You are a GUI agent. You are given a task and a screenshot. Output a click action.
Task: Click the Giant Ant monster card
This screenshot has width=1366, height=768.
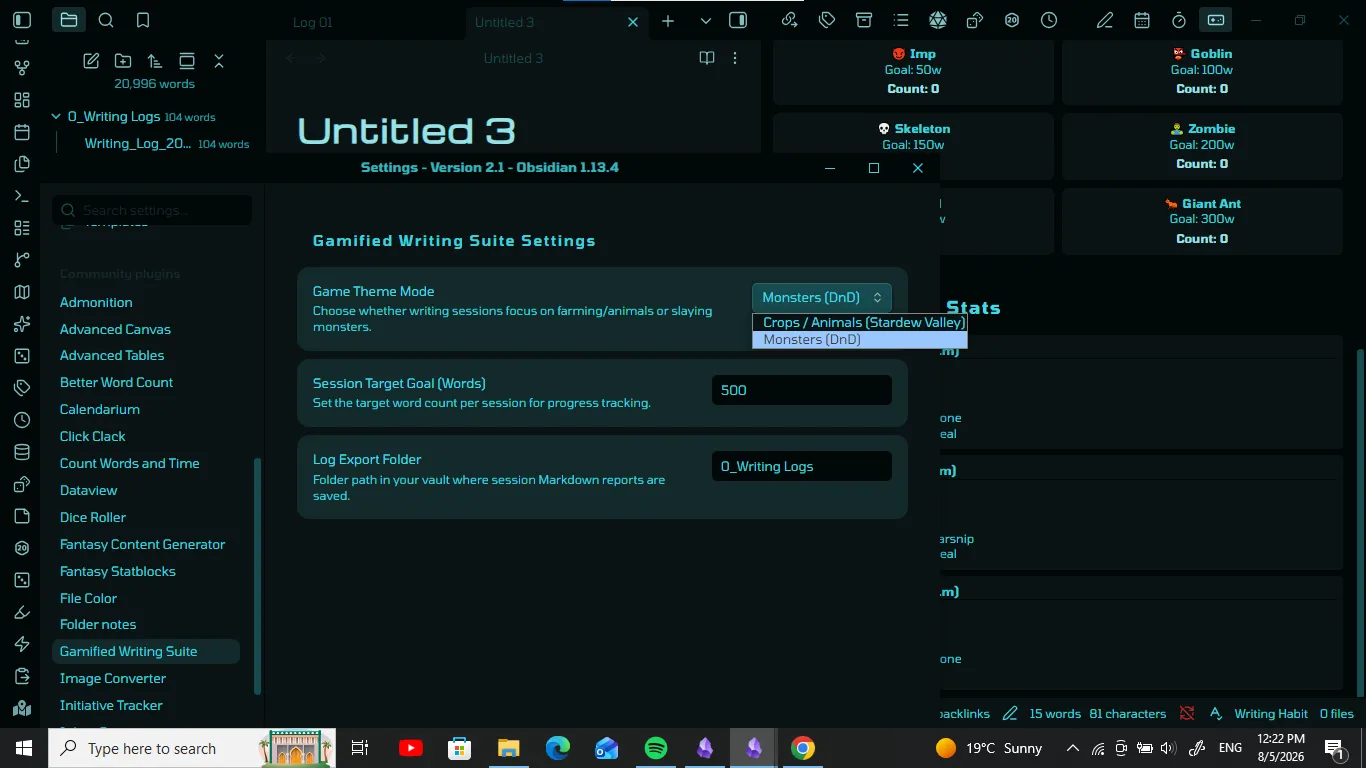point(1202,221)
